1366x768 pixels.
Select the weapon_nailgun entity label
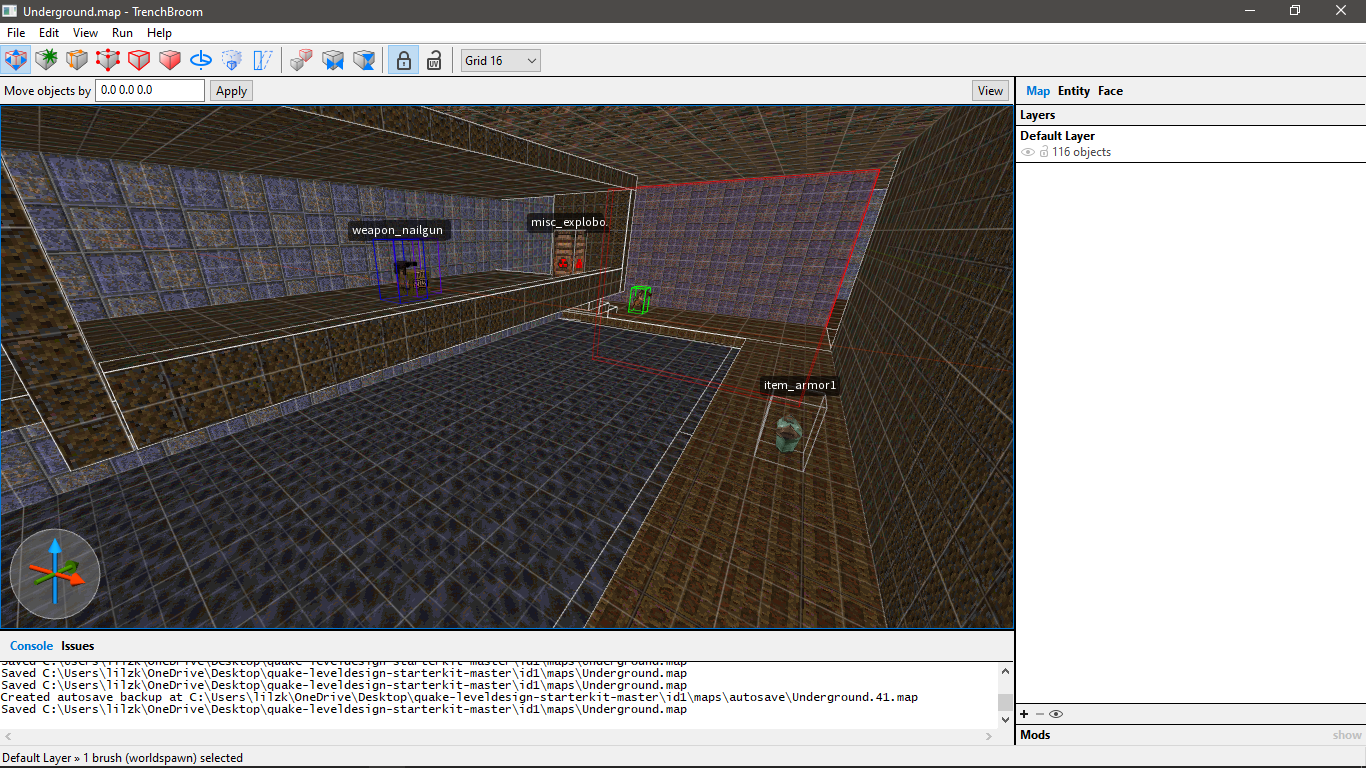click(x=397, y=230)
